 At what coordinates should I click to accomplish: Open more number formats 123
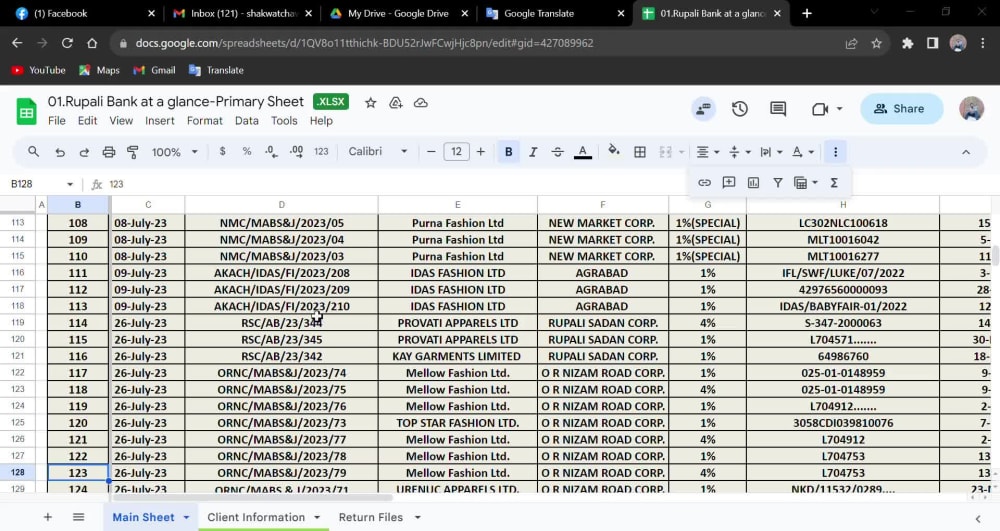coord(321,152)
